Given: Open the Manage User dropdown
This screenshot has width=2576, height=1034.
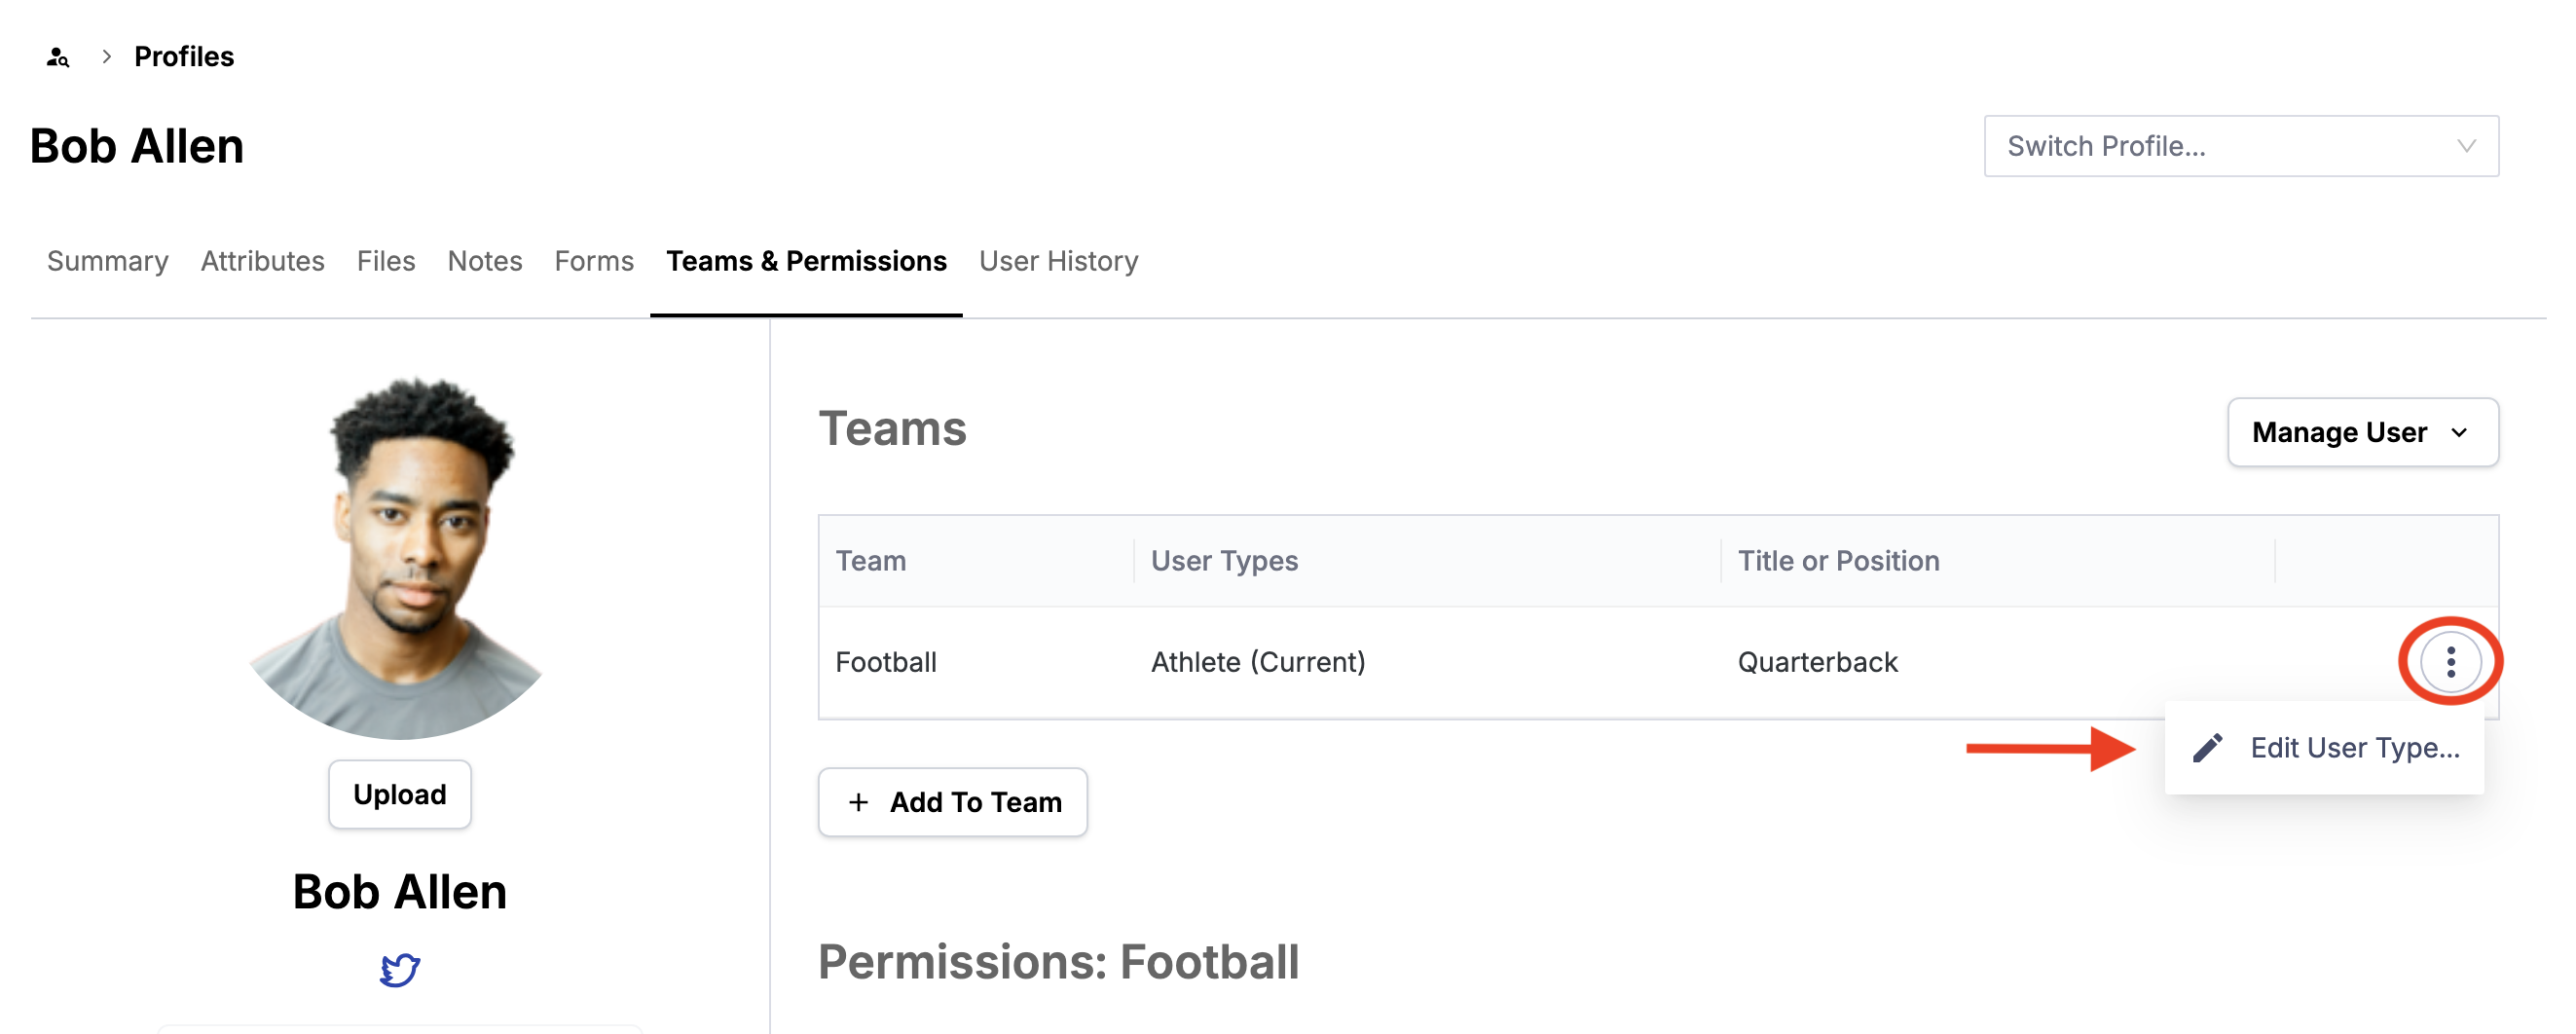Looking at the screenshot, I should pos(2362,432).
